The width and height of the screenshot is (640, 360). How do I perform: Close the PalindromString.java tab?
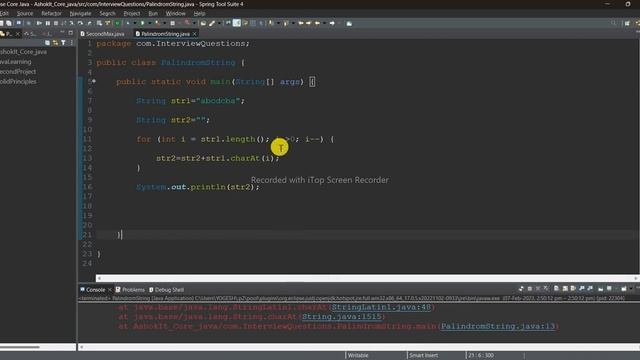195,34
